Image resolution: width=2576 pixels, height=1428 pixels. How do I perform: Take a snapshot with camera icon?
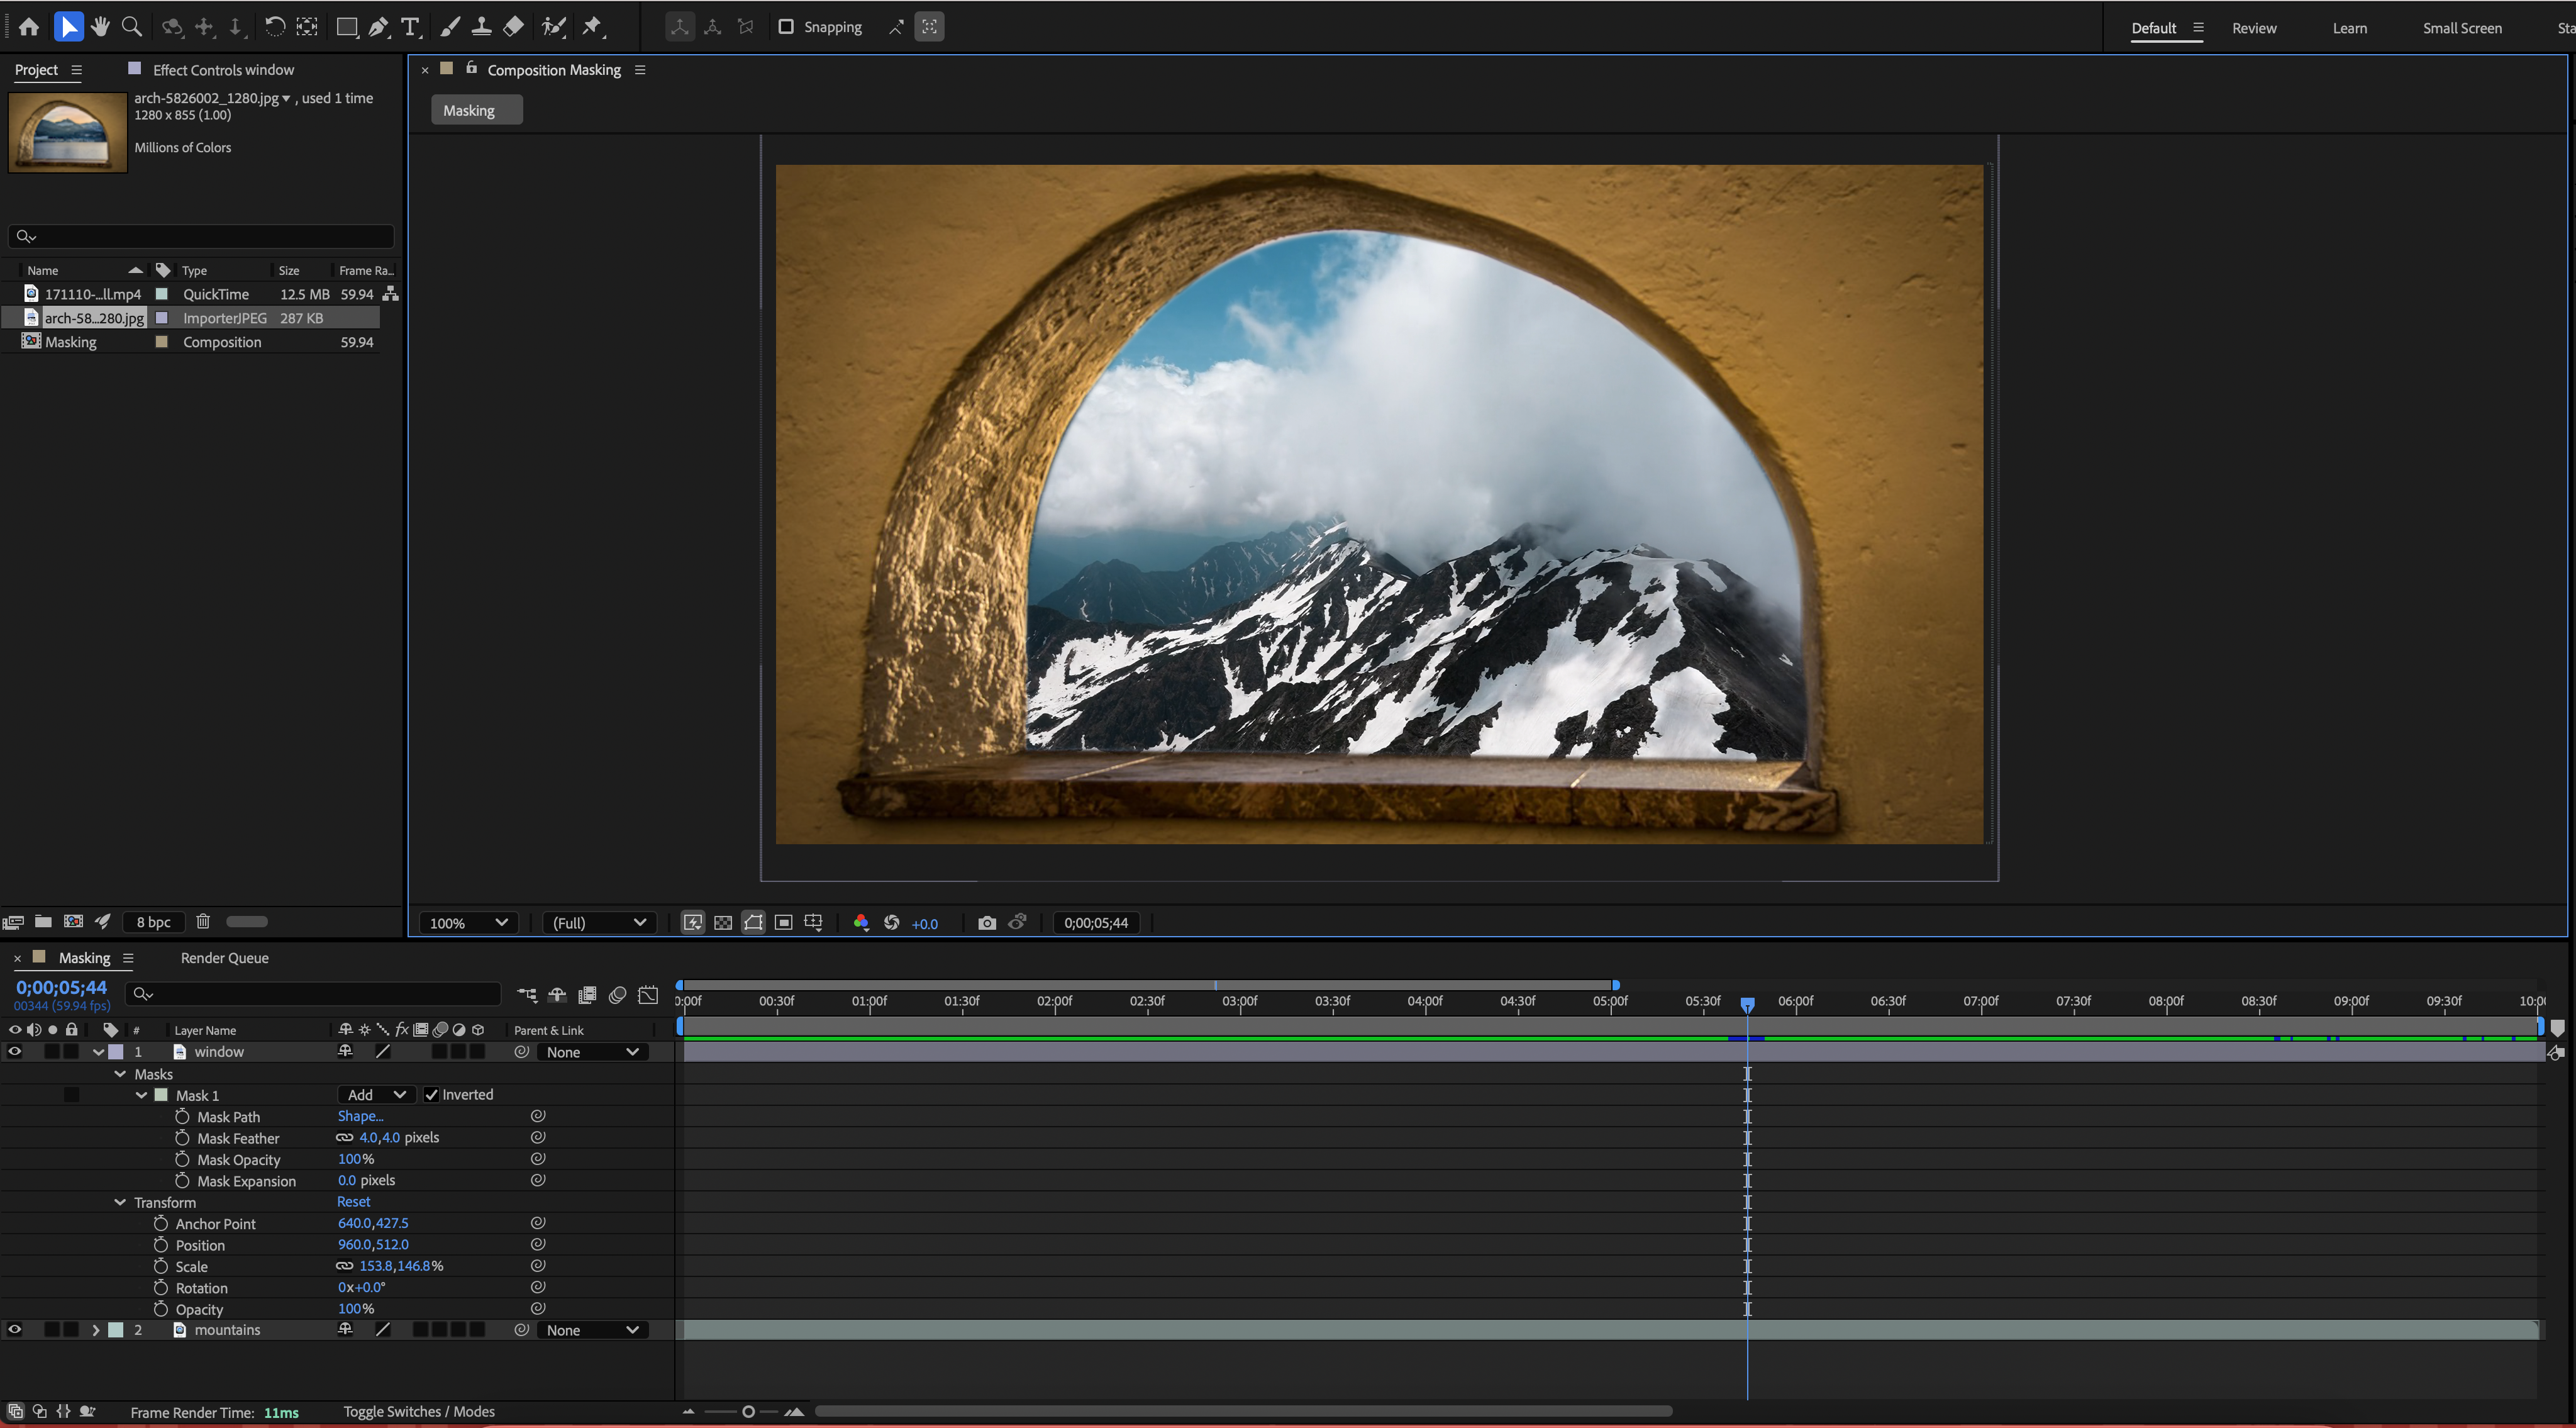pyautogui.click(x=986, y=922)
